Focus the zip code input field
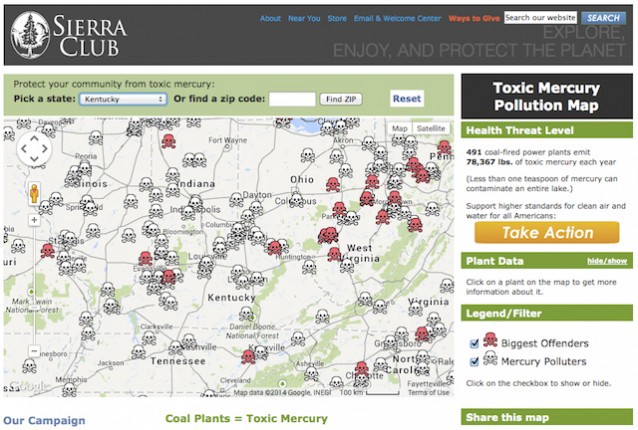638x430 pixels. click(292, 99)
